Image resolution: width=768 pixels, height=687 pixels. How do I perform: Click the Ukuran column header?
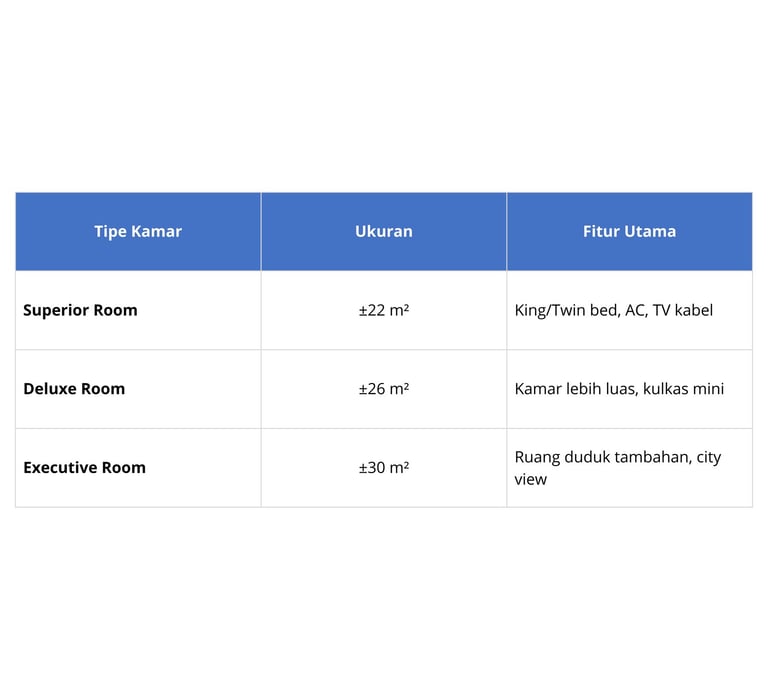(384, 231)
